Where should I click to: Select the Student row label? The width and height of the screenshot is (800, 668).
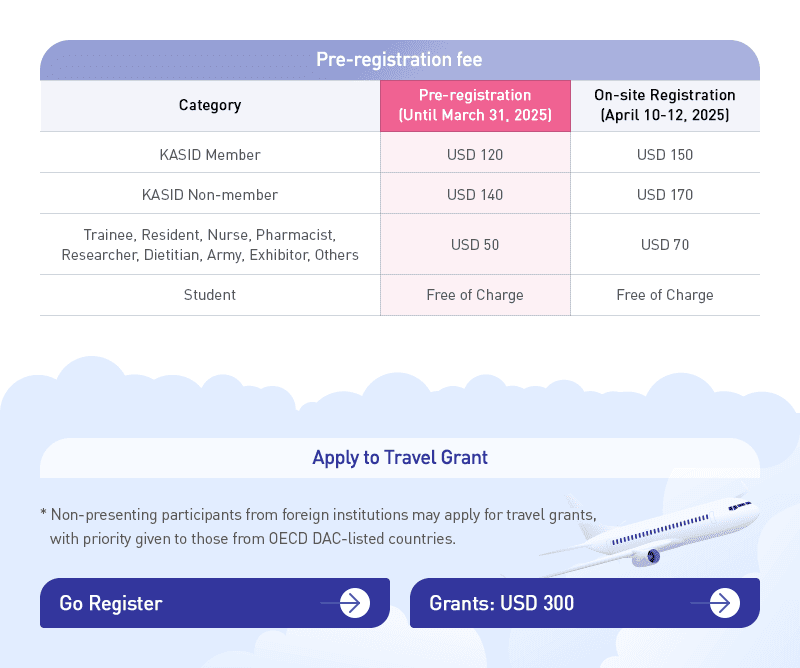tap(210, 295)
